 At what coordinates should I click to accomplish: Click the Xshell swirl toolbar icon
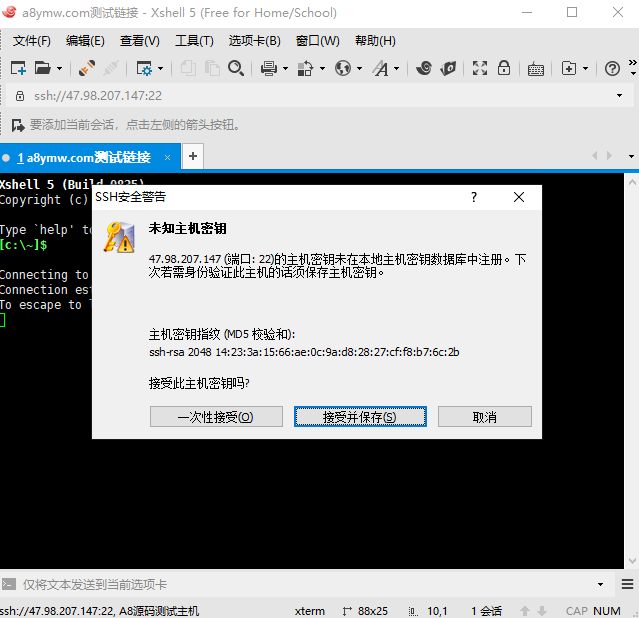pos(424,68)
